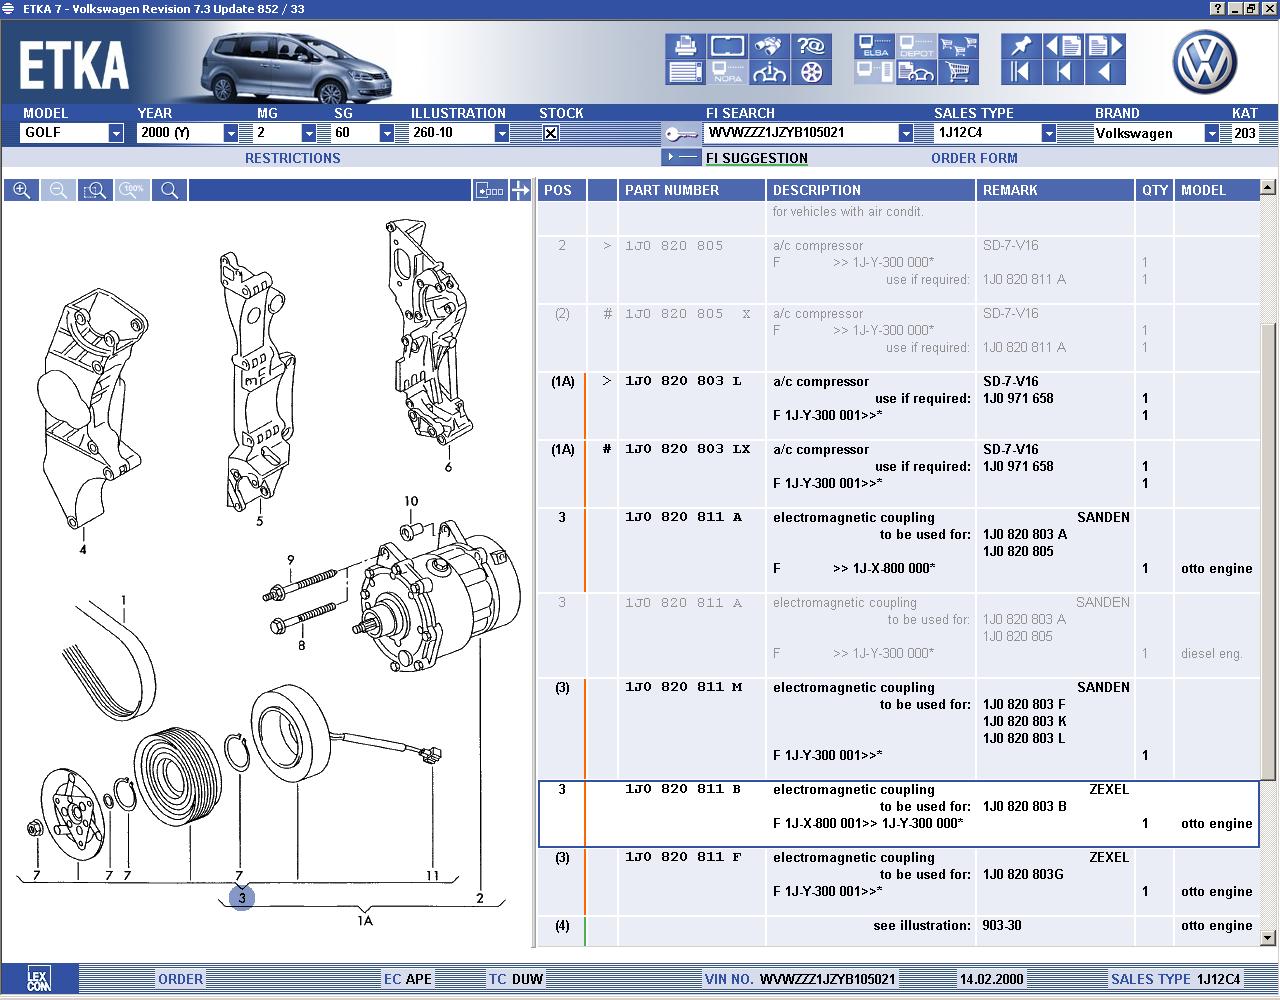Reset illustration zoom to 100%
The image size is (1280, 1000).
coord(133,190)
